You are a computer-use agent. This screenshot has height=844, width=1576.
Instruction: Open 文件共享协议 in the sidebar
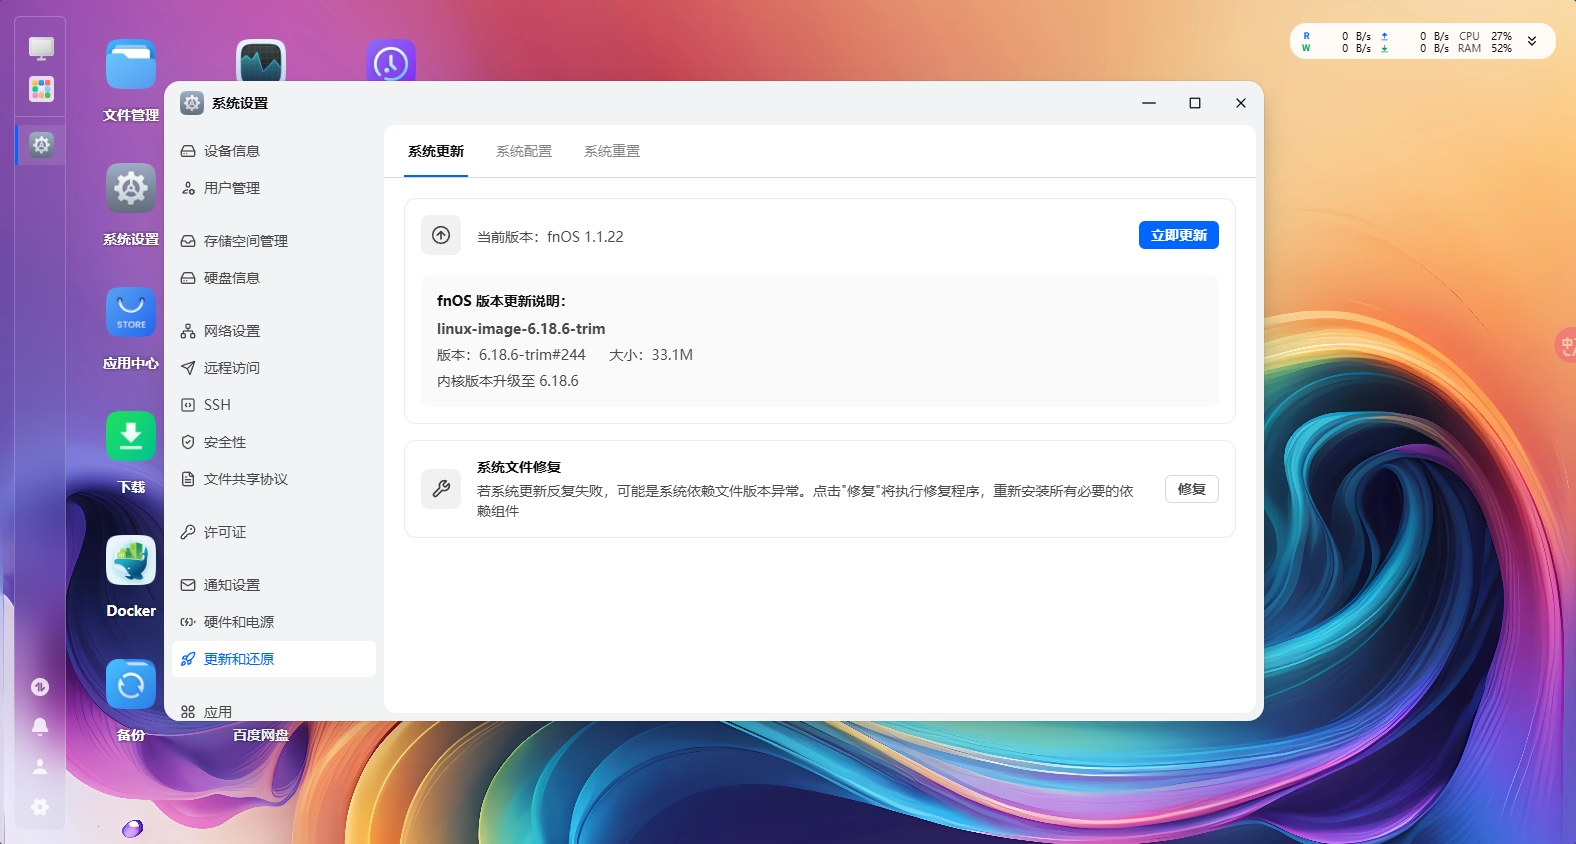[274, 479]
